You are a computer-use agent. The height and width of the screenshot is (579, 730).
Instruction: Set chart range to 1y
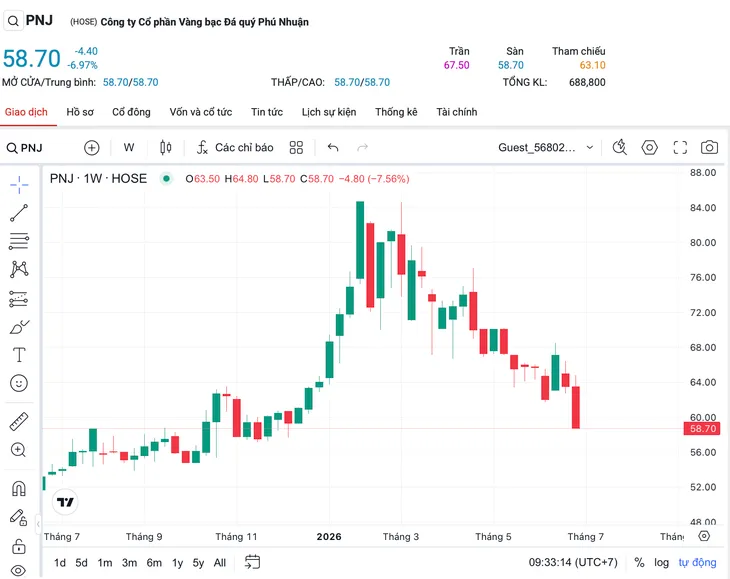coord(177,563)
